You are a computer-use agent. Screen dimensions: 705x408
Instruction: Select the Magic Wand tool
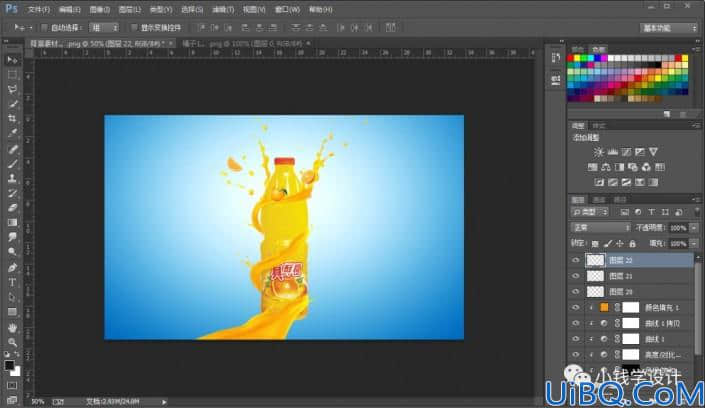12,104
